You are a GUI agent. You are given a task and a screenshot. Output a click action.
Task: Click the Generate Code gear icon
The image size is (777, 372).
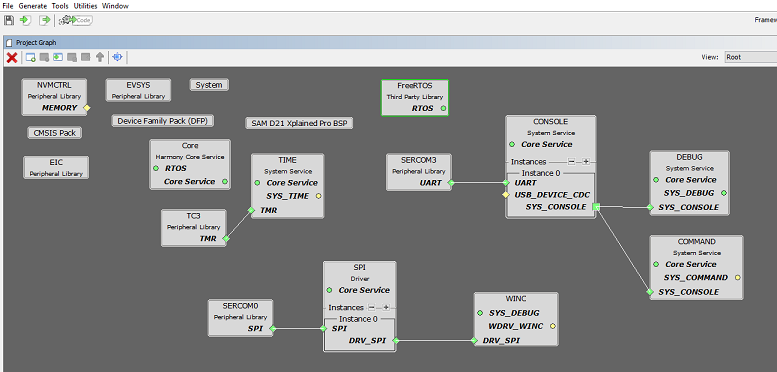(x=76, y=20)
